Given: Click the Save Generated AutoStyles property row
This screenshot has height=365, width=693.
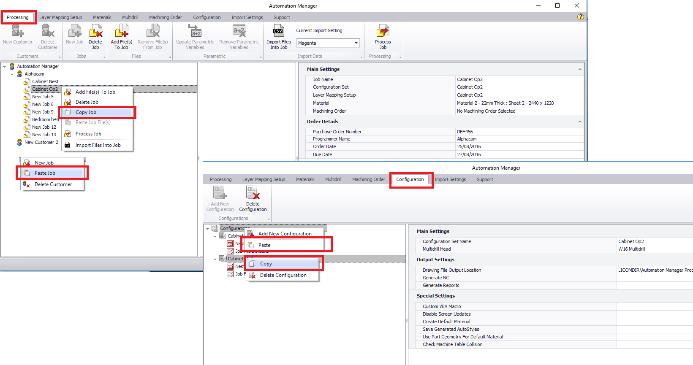Looking at the screenshot, I should 554,329.
